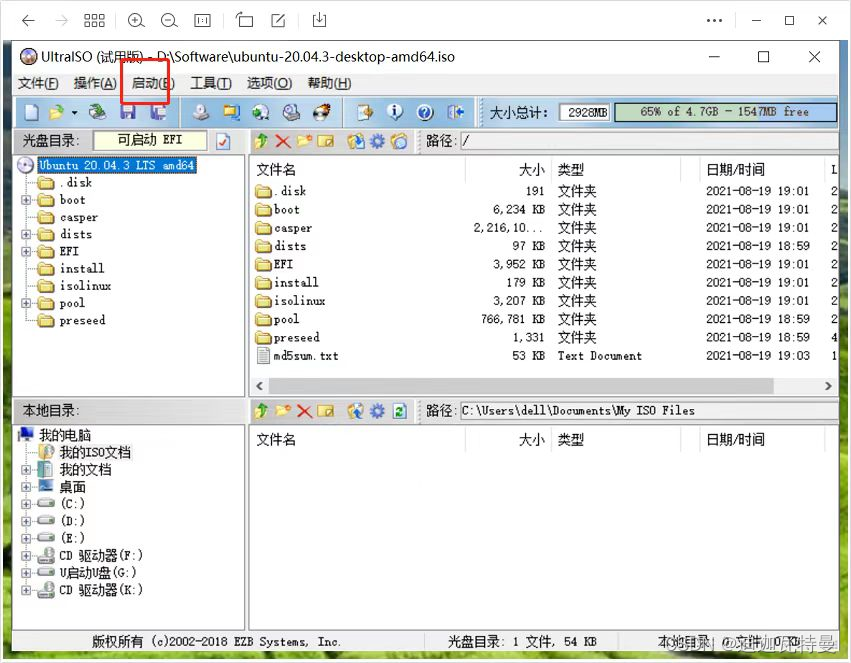Image resolution: width=851 pixels, height=663 pixels.
Task: Click the 文件名 column header in disc file list
Action: pyautogui.click(x=276, y=170)
